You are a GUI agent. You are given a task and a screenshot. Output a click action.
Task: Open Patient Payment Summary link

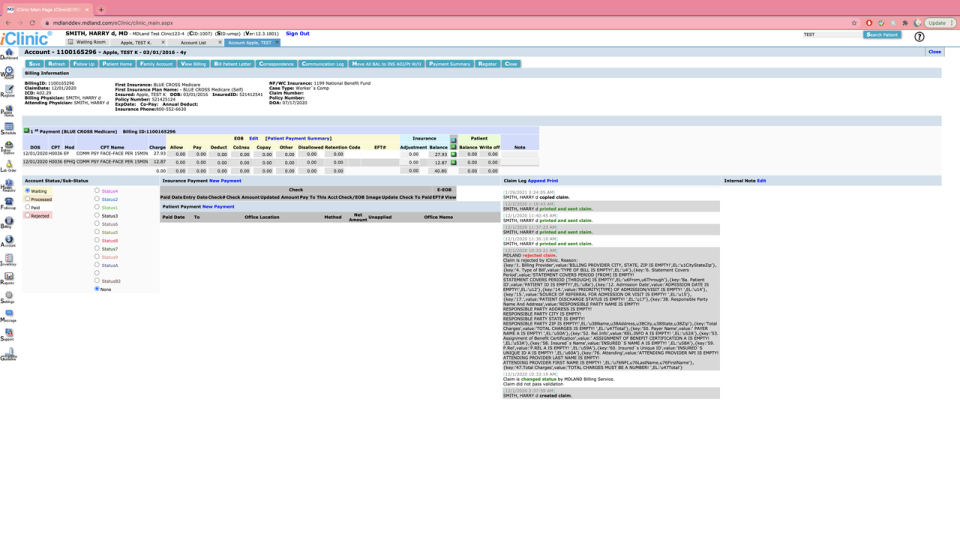[x=299, y=138]
